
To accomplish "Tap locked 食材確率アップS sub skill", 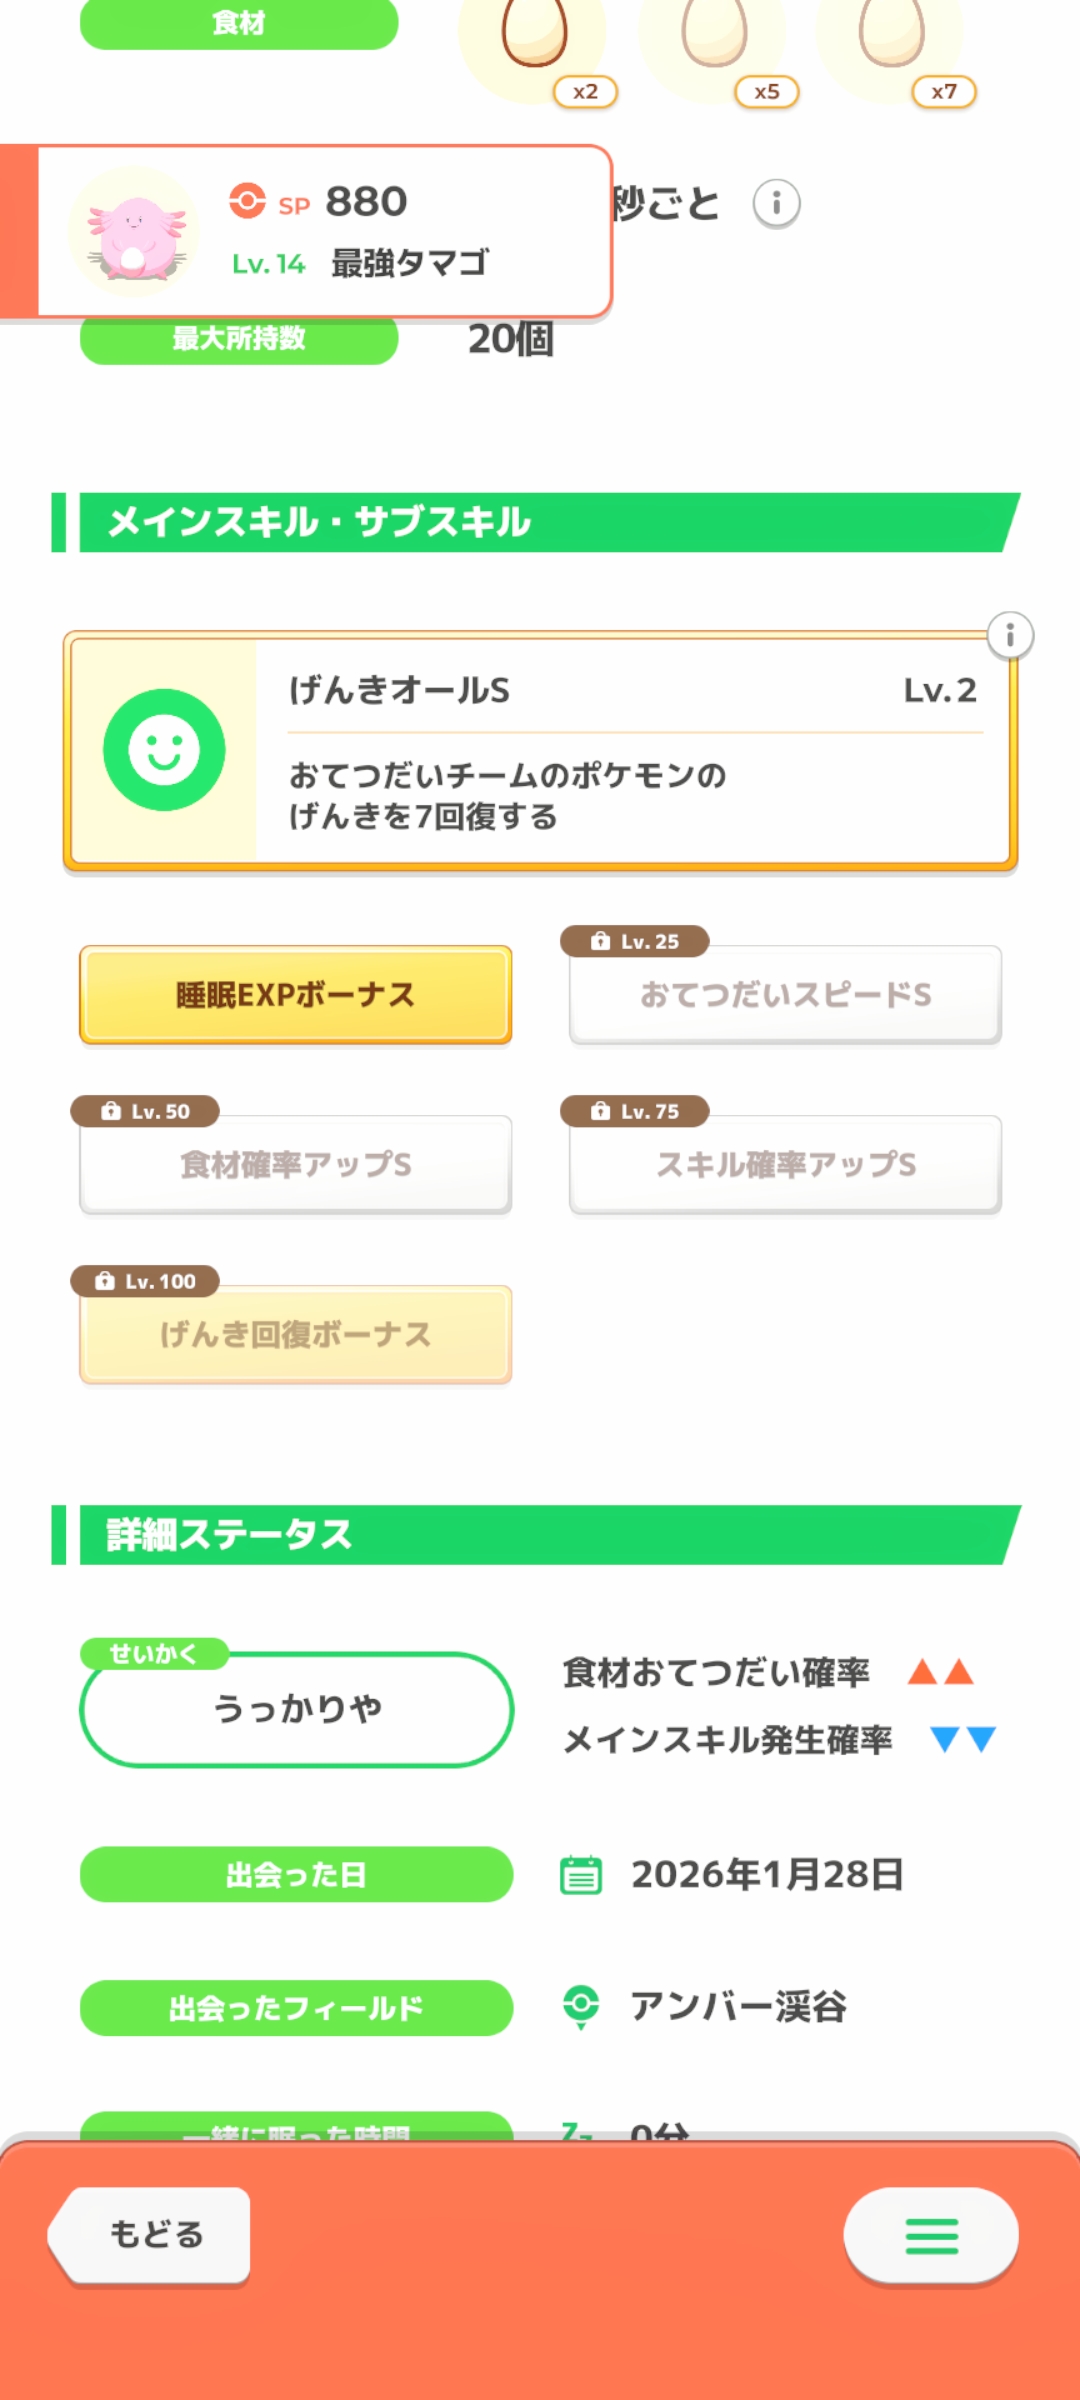I will [x=296, y=1165].
